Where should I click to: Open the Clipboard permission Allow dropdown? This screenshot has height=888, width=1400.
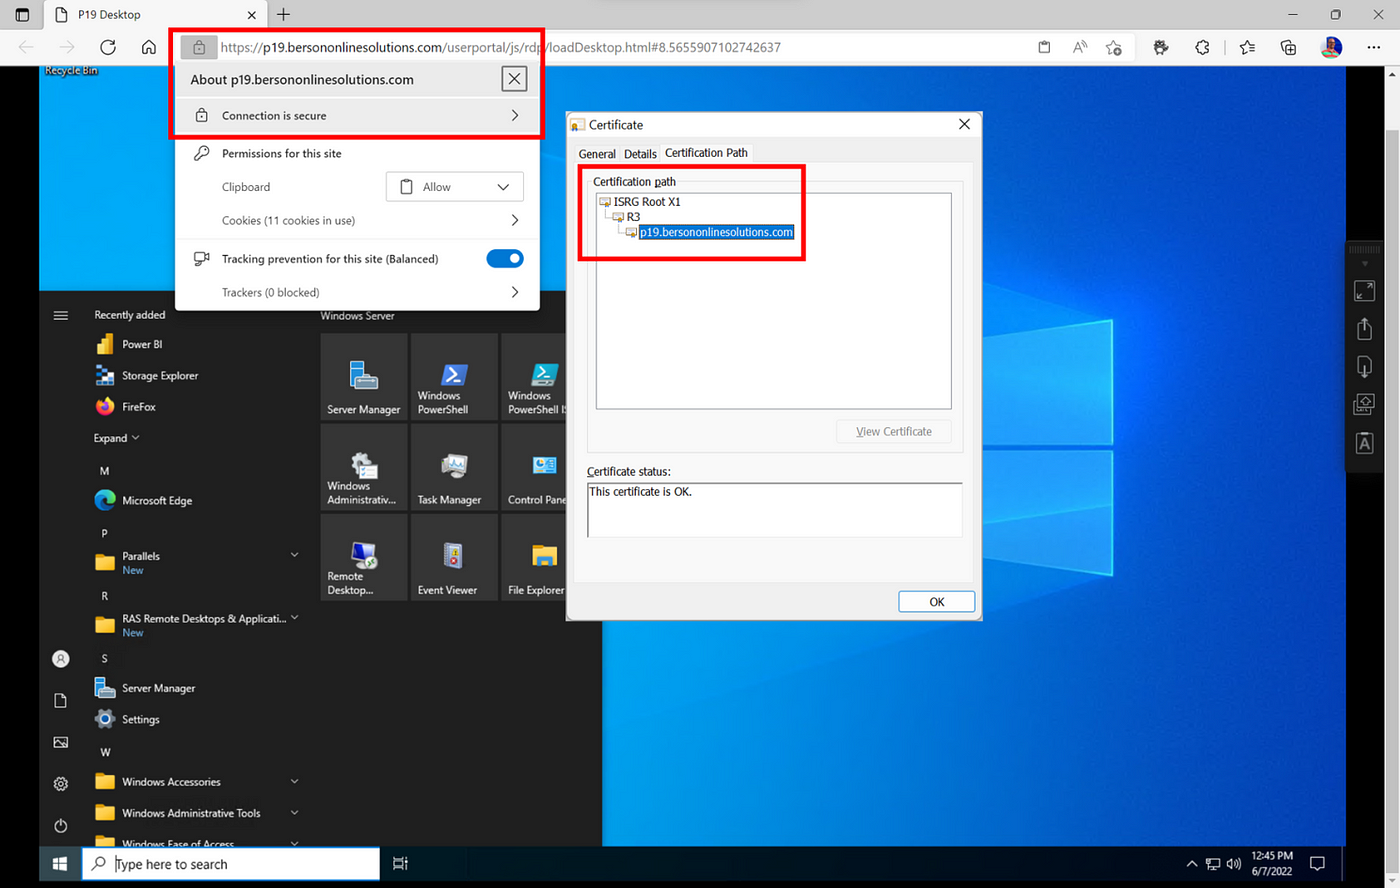click(455, 187)
